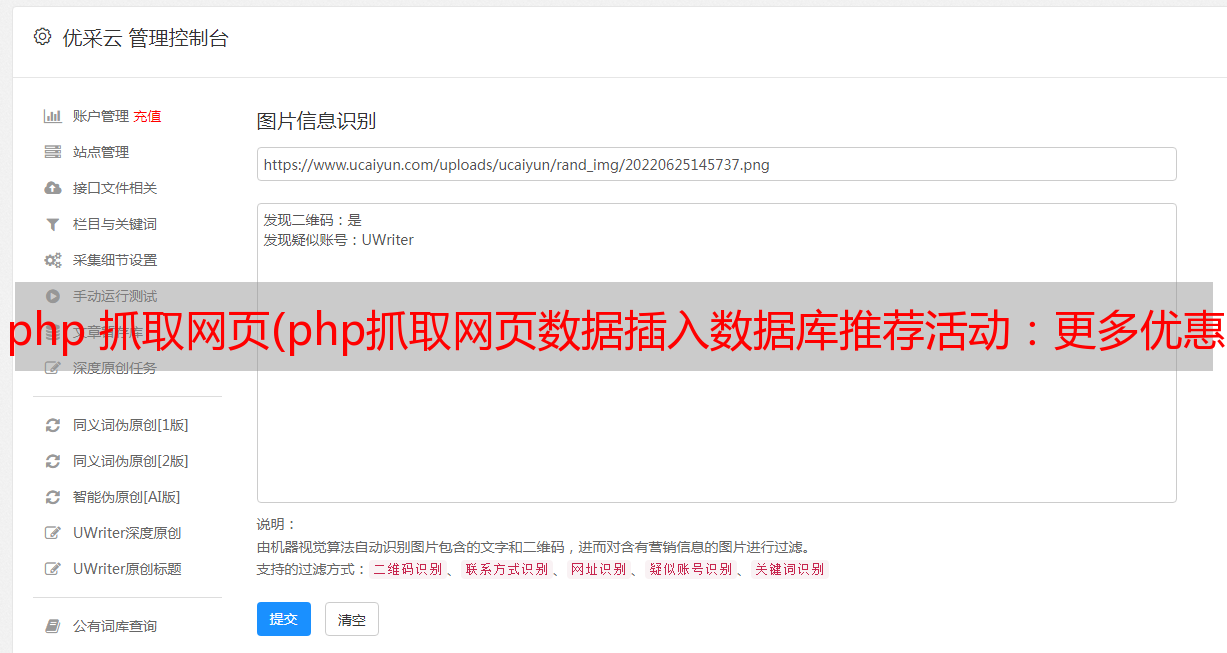
Task: Click the filter funnel icon for 栏目与关键词
Action: coord(53,224)
